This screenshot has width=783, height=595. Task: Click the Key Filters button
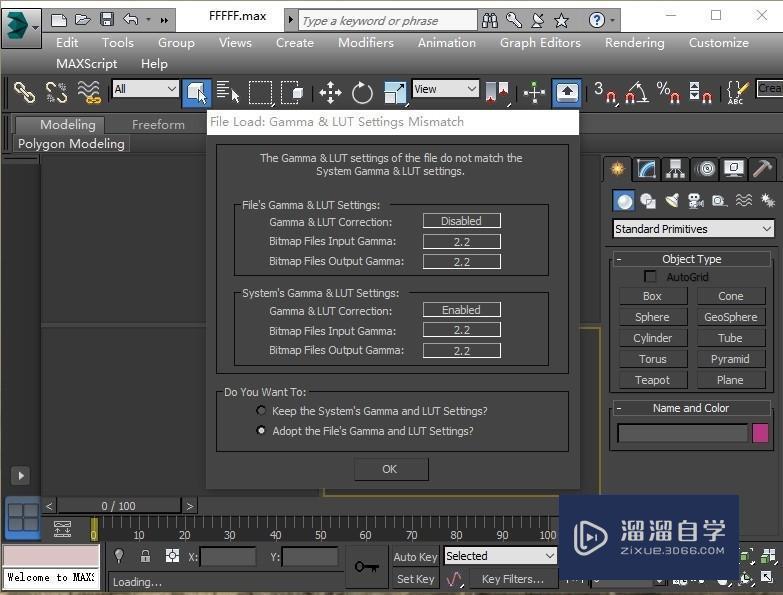[x=513, y=579]
